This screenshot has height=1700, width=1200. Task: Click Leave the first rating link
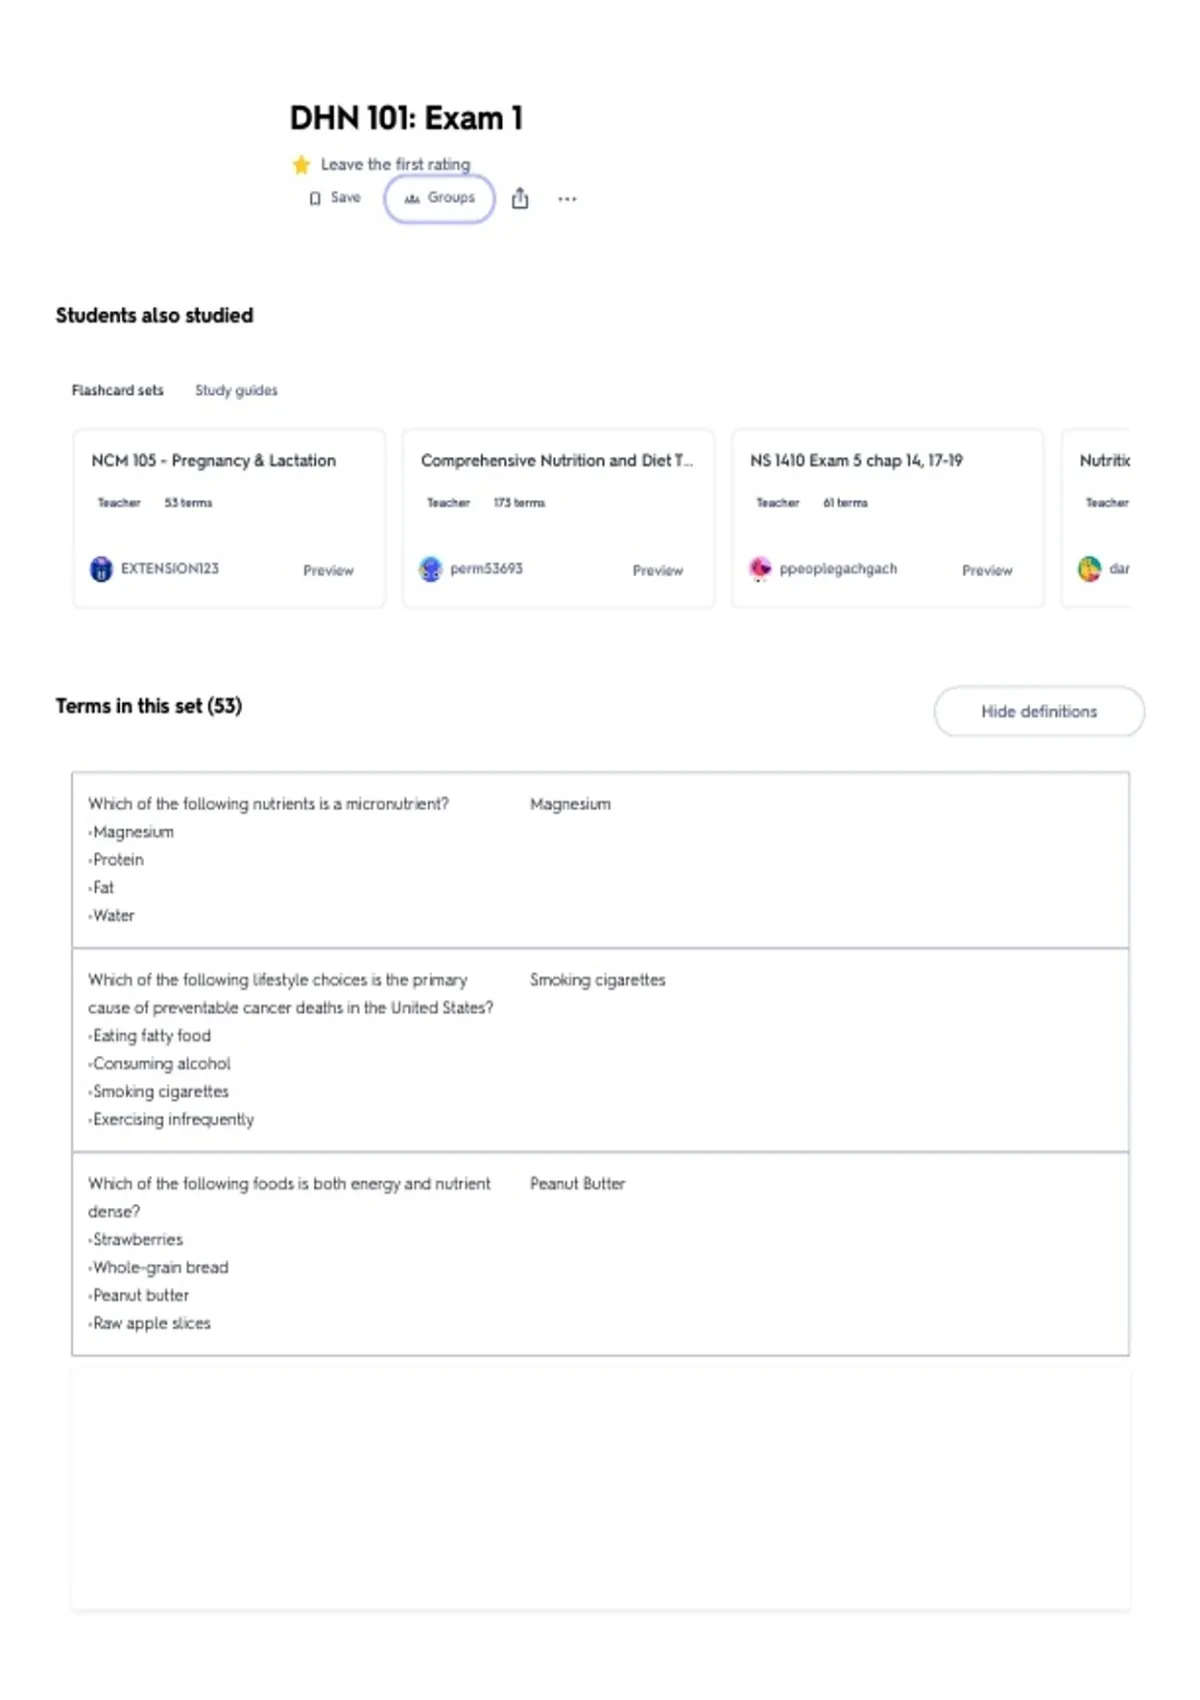tap(395, 164)
